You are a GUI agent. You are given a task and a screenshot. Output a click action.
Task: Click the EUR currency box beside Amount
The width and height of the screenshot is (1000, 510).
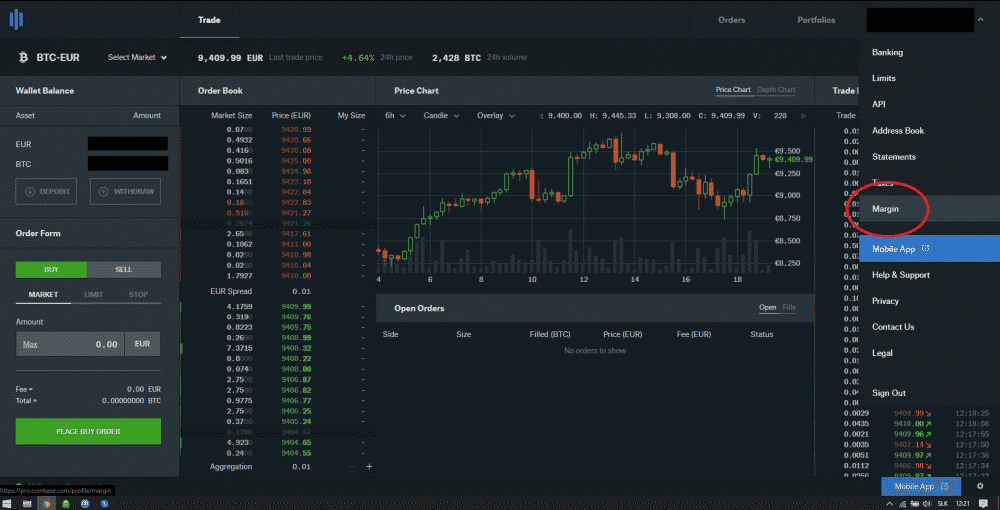point(142,344)
